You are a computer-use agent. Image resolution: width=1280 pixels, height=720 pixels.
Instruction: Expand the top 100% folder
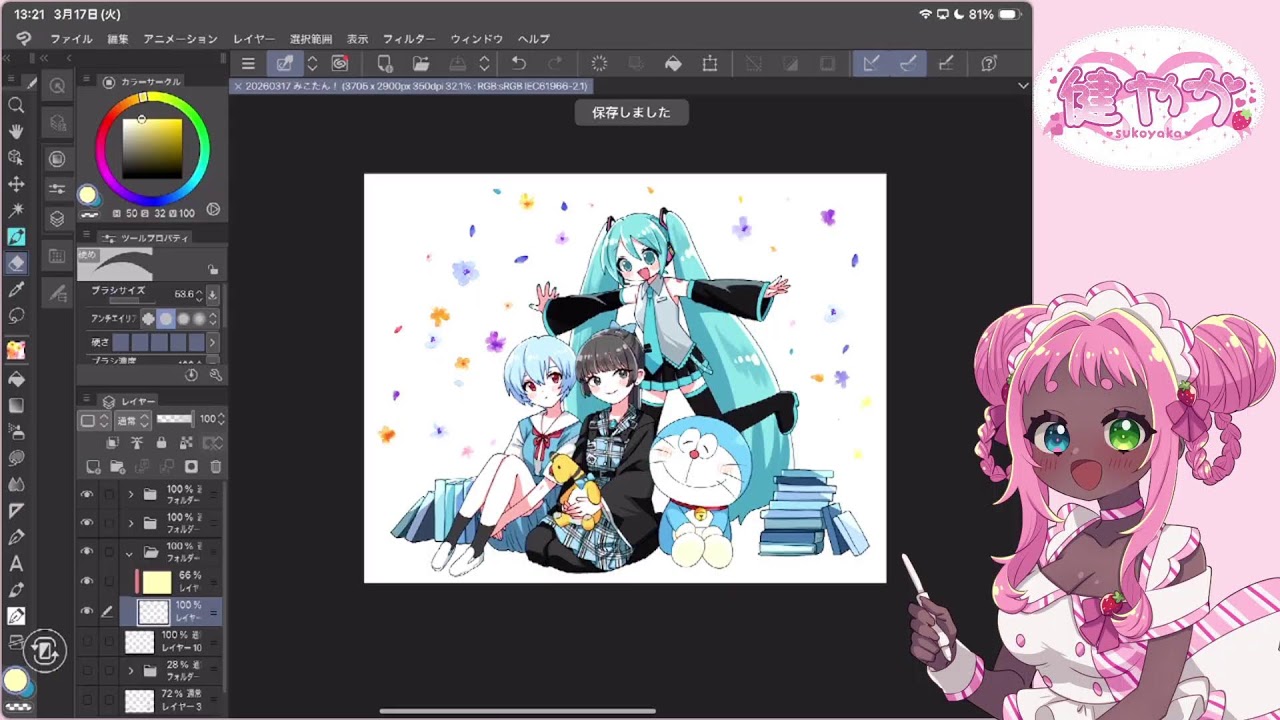(x=130, y=494)
